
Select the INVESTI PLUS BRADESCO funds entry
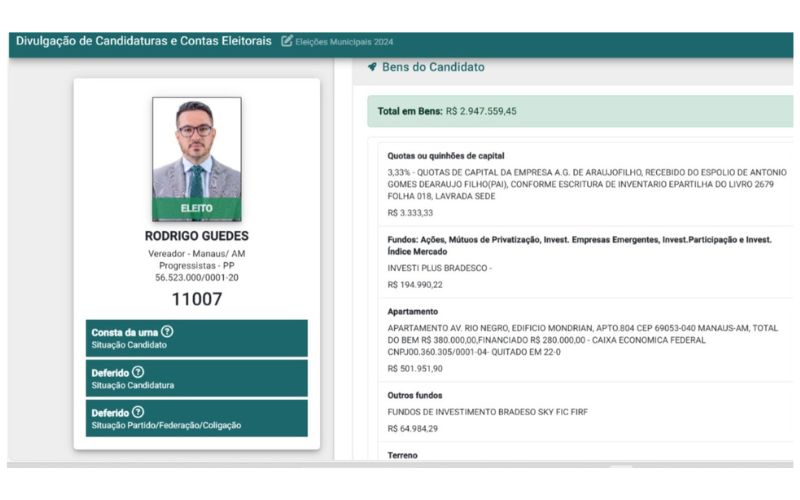[x=586, y=262]
